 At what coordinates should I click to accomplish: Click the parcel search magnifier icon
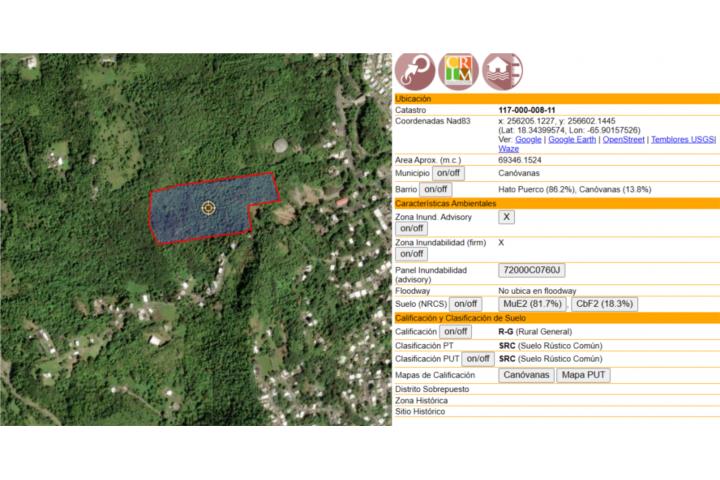[415, 71]
